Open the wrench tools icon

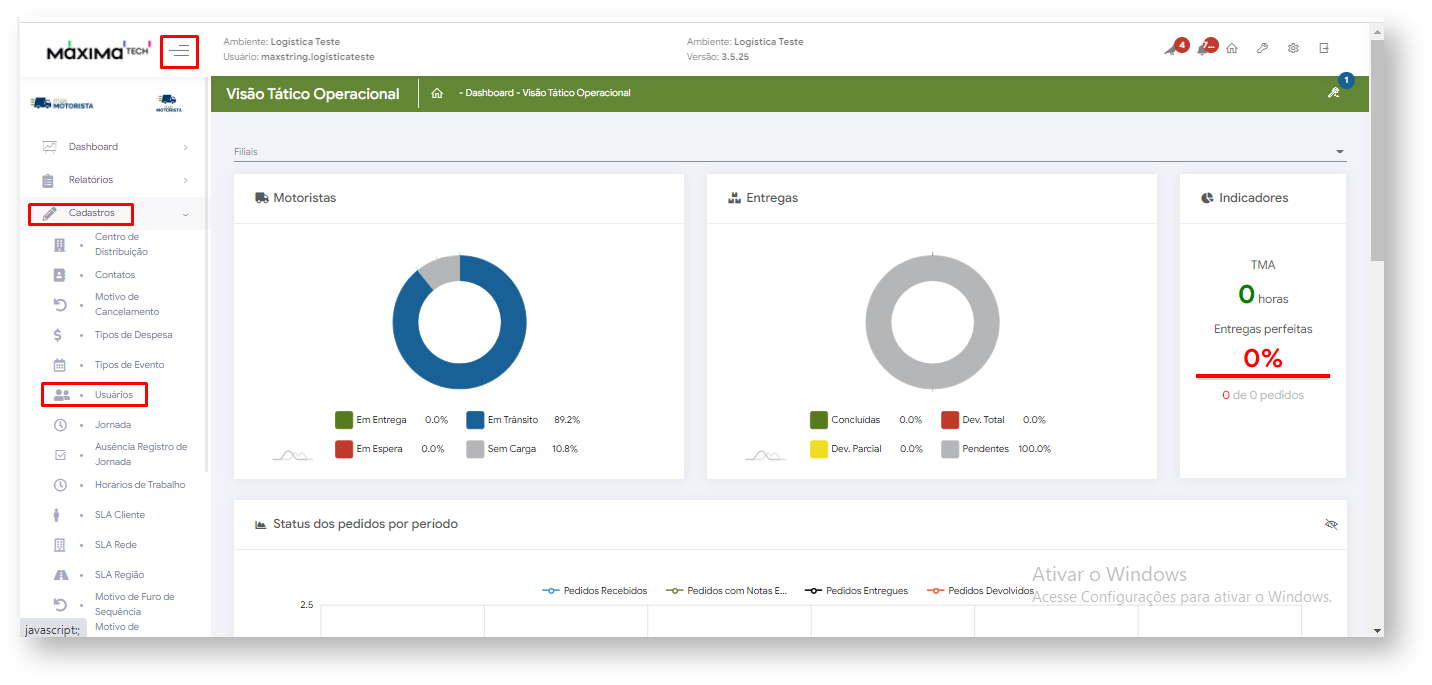(1262, 48)
